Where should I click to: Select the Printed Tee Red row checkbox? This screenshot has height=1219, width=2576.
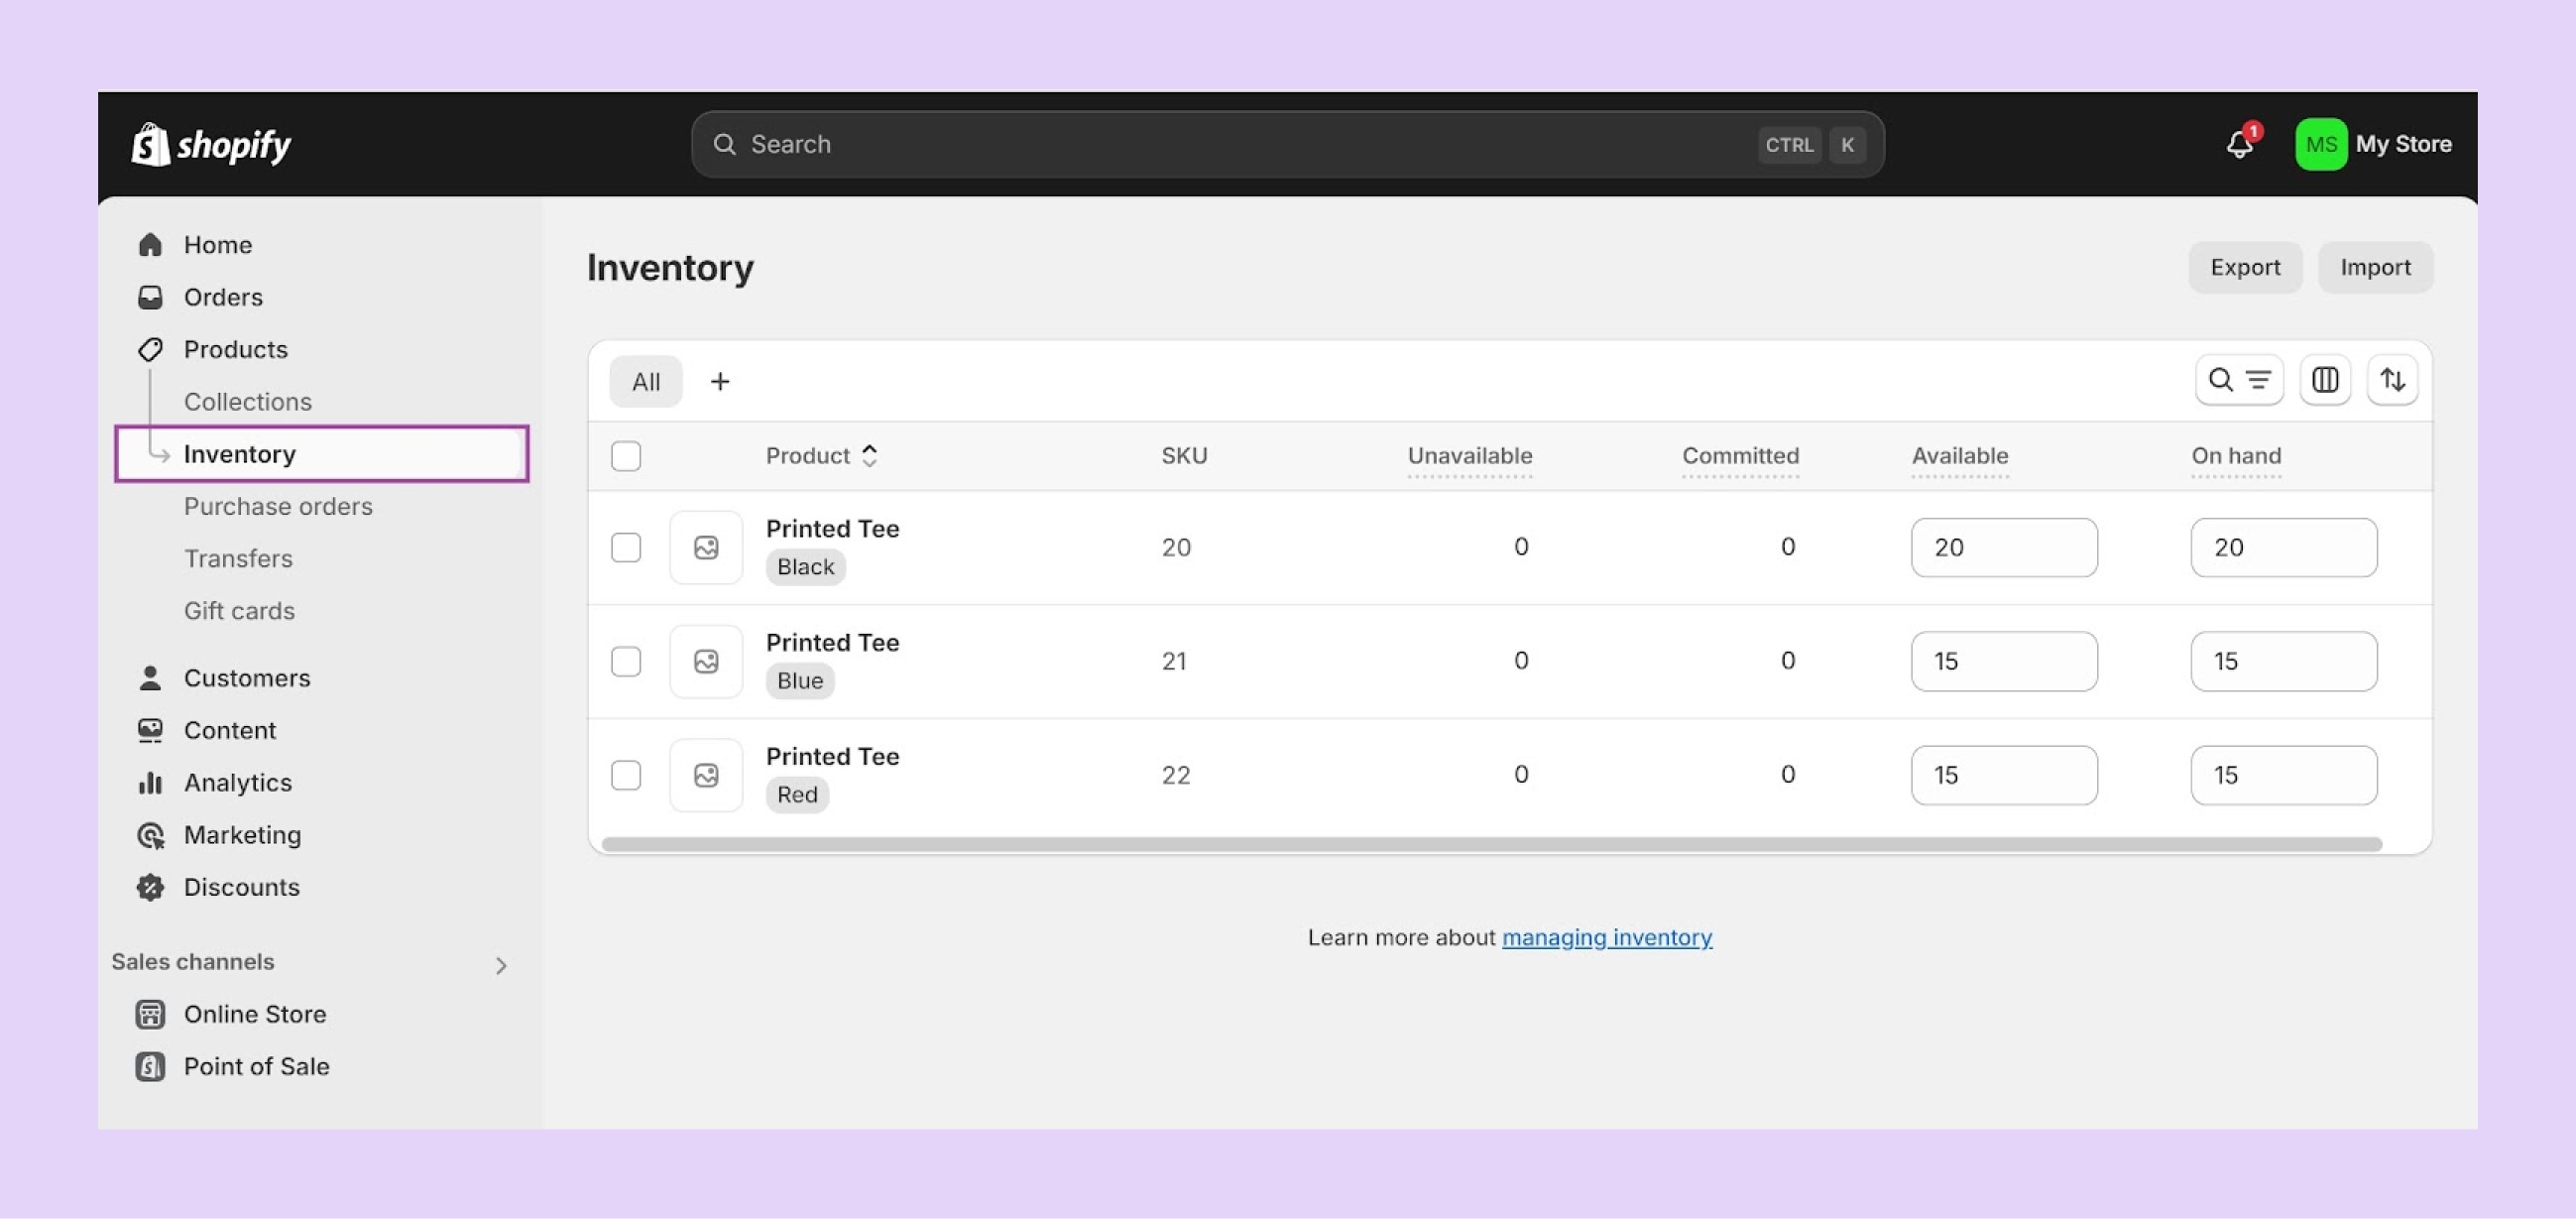tap(626, 775)
